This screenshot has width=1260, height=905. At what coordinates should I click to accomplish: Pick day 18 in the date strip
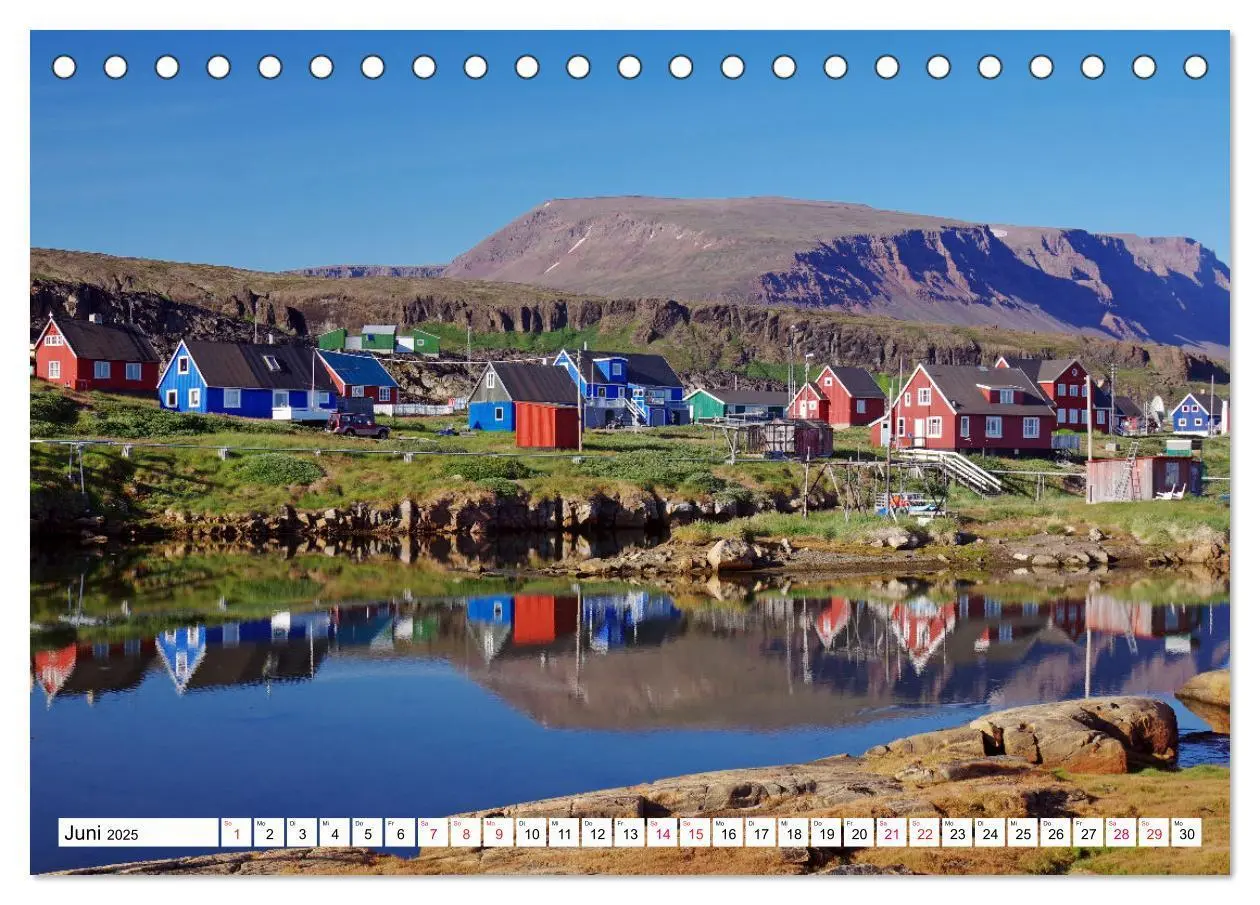(x=793, y=833)
